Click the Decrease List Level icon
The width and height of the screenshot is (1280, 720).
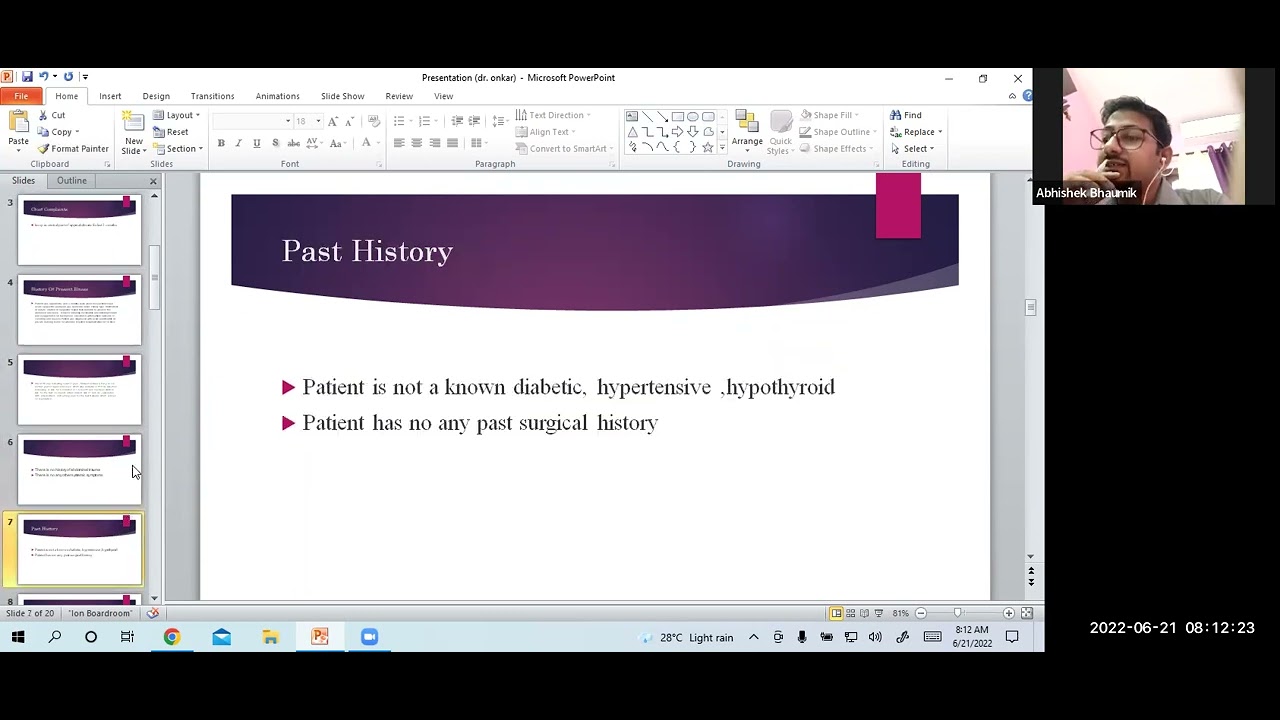click(x=457, y=121)
